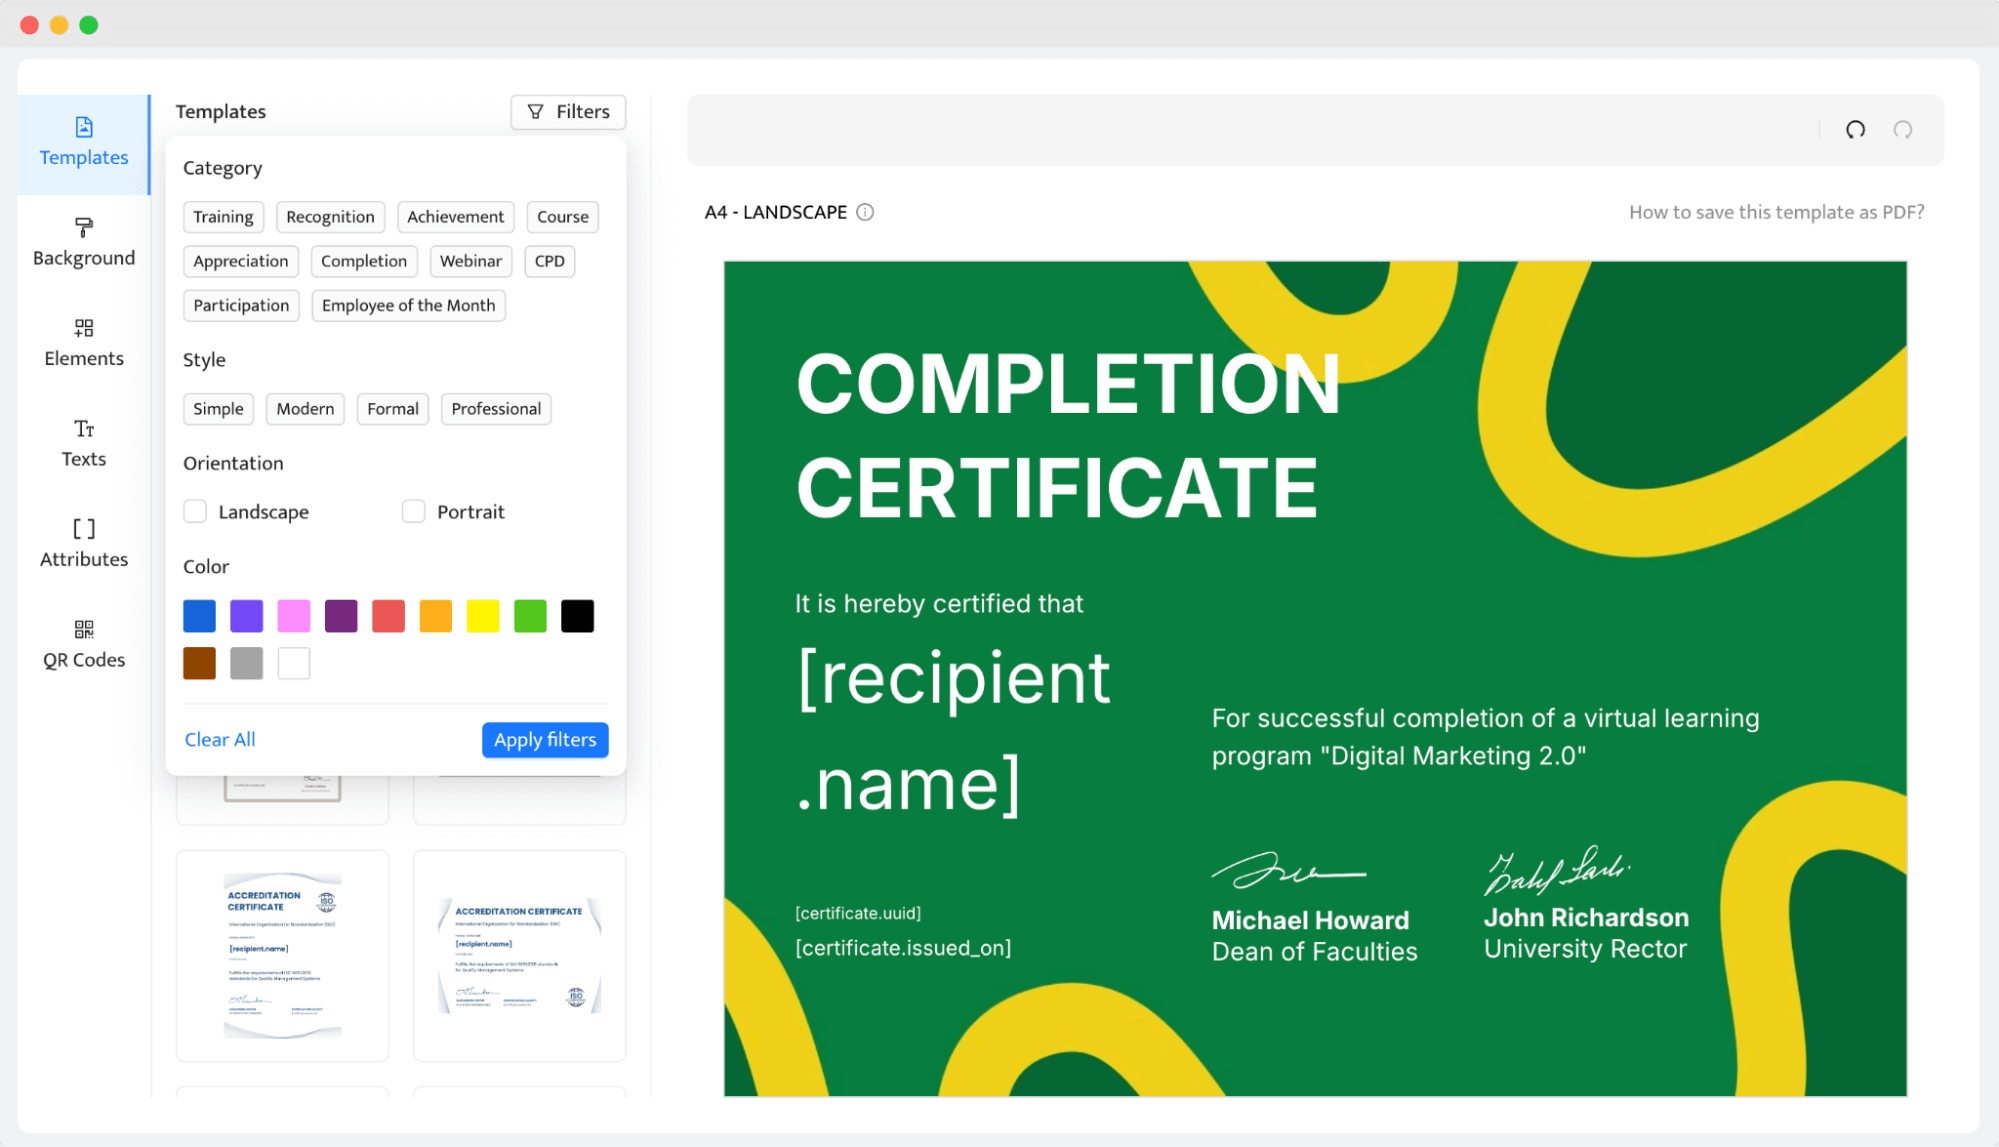Click the John Richardson signature image
The height and width of the screenshot is (1147, 1999).
coord(1557,870)
